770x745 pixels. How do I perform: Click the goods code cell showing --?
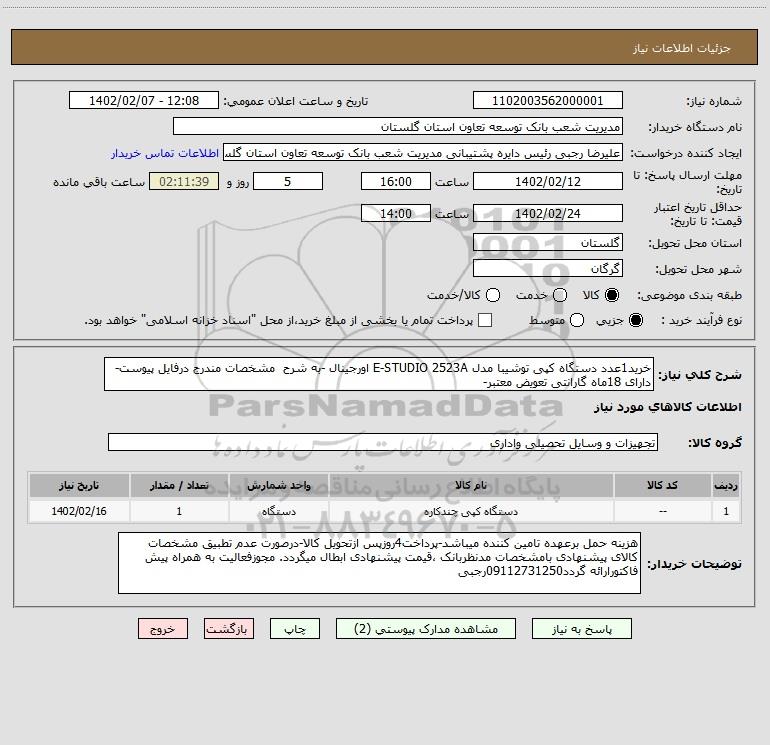tap(662, 511)
